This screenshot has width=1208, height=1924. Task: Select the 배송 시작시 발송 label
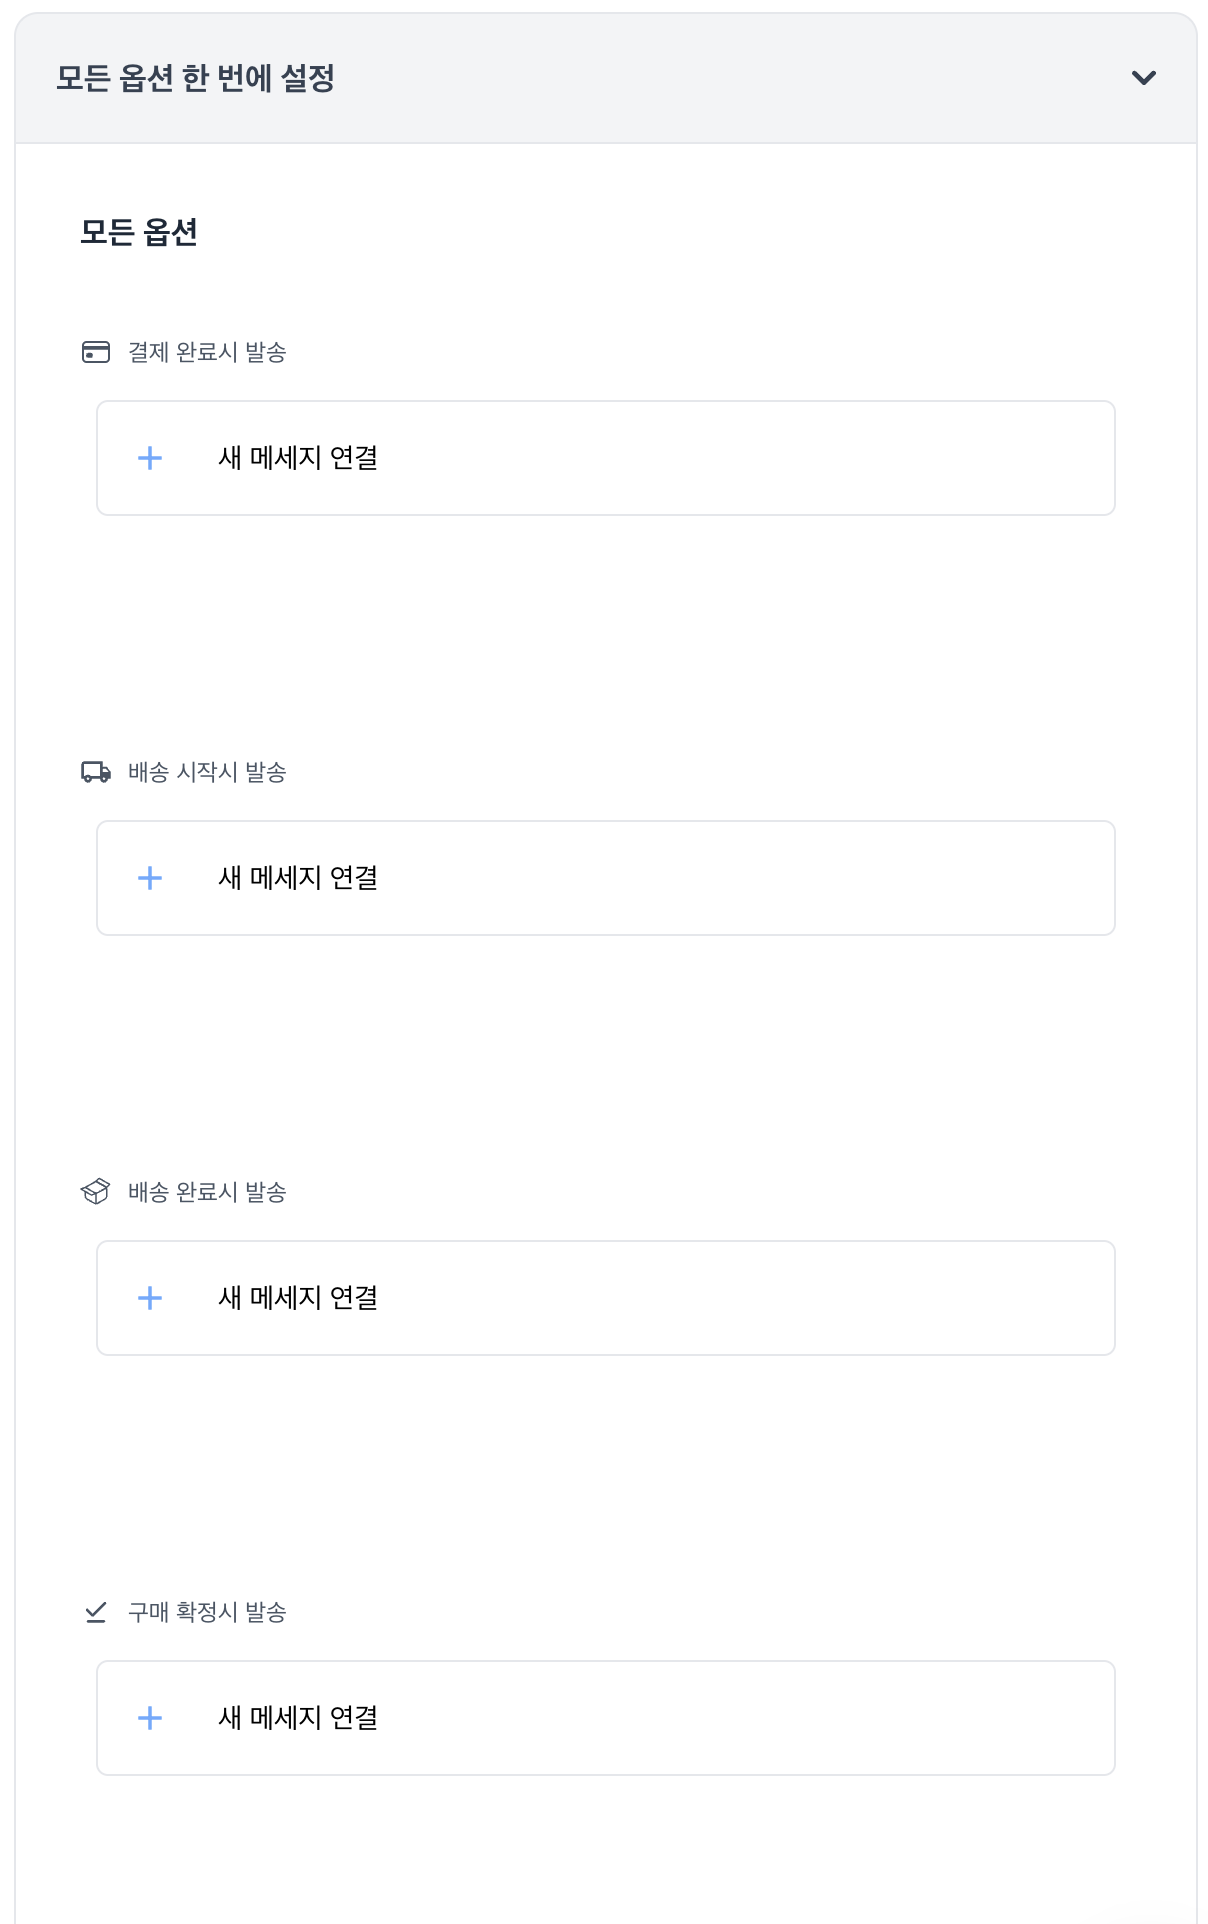pos(207,772)
